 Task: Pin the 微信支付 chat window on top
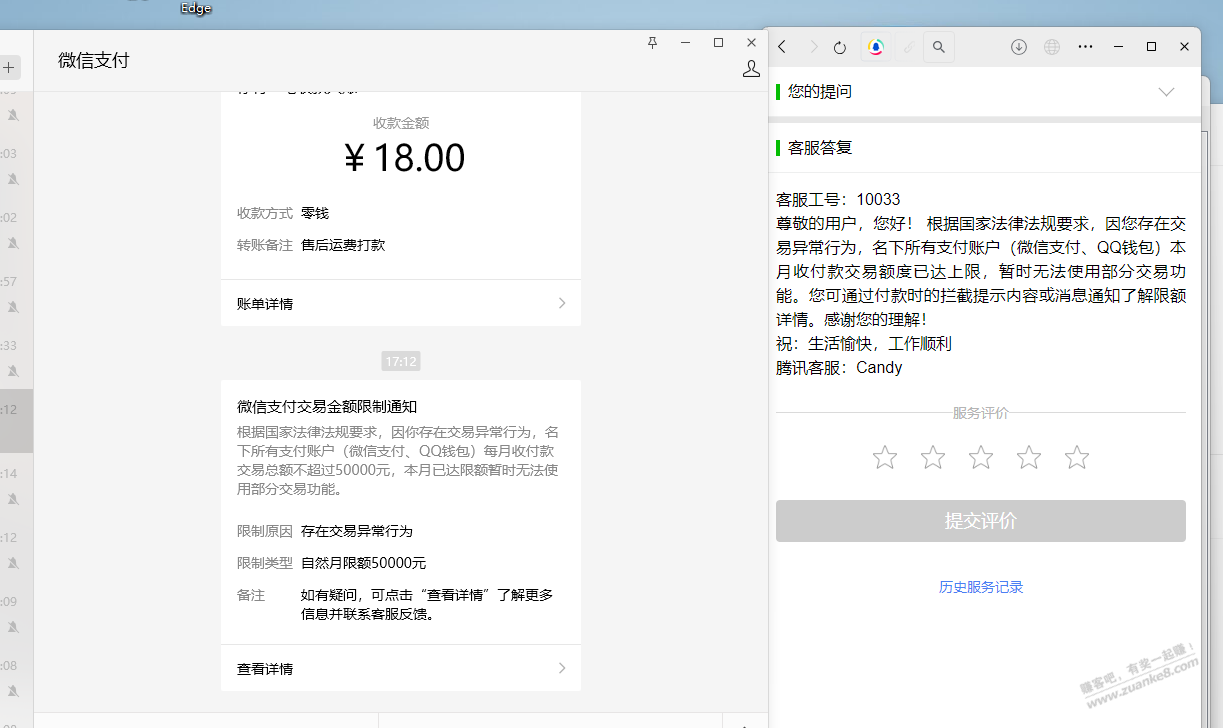[x=652, y=42]
